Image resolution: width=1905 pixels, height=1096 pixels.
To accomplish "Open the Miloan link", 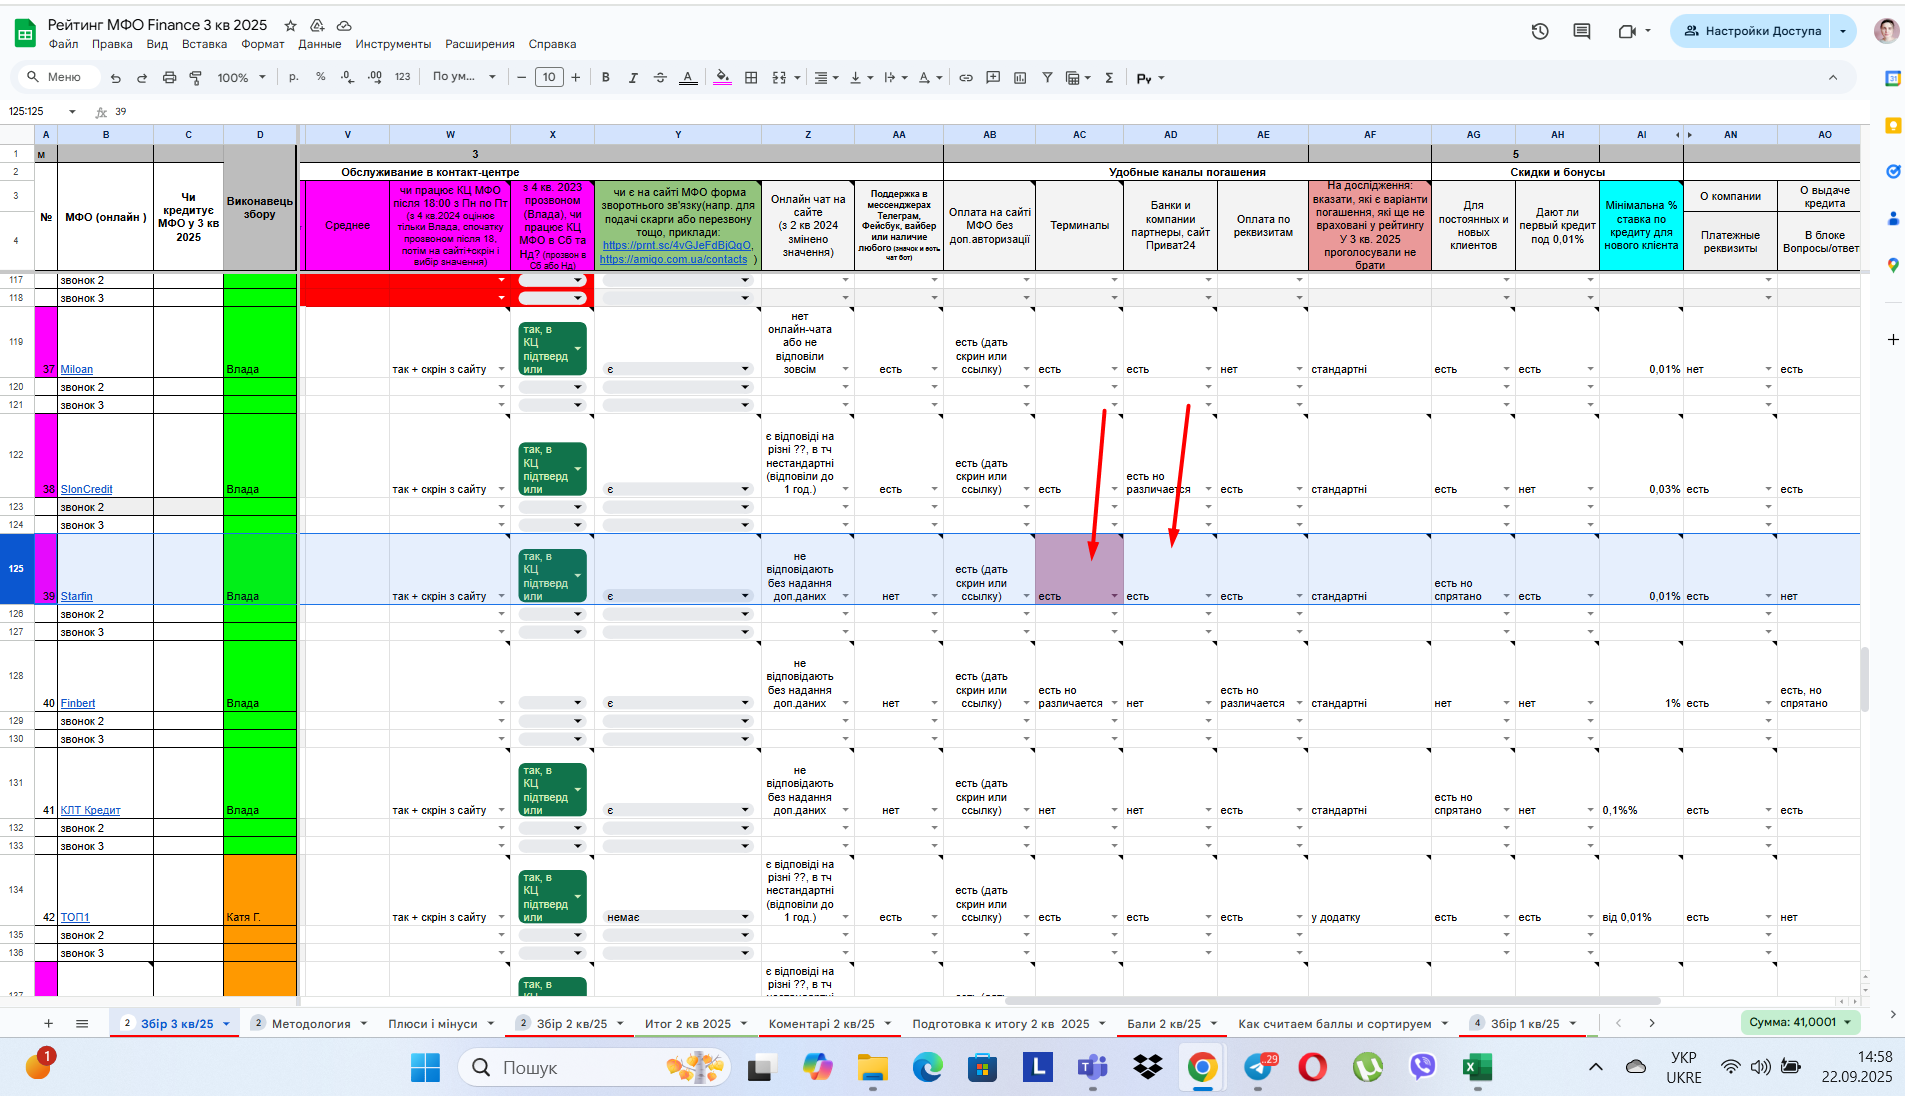I will 77,369.
